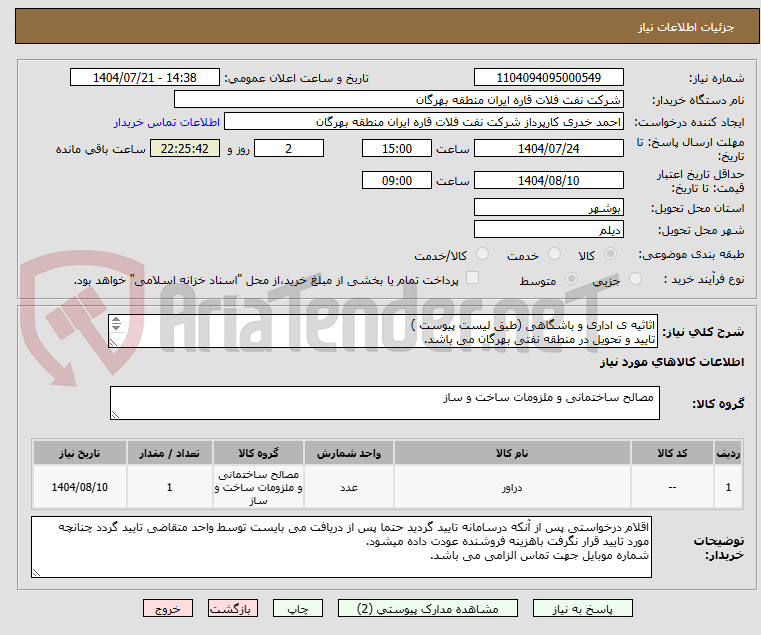Click the response deadline date 1404/07/24
Screen dimensions: 761x635
[x=548, y=148]
